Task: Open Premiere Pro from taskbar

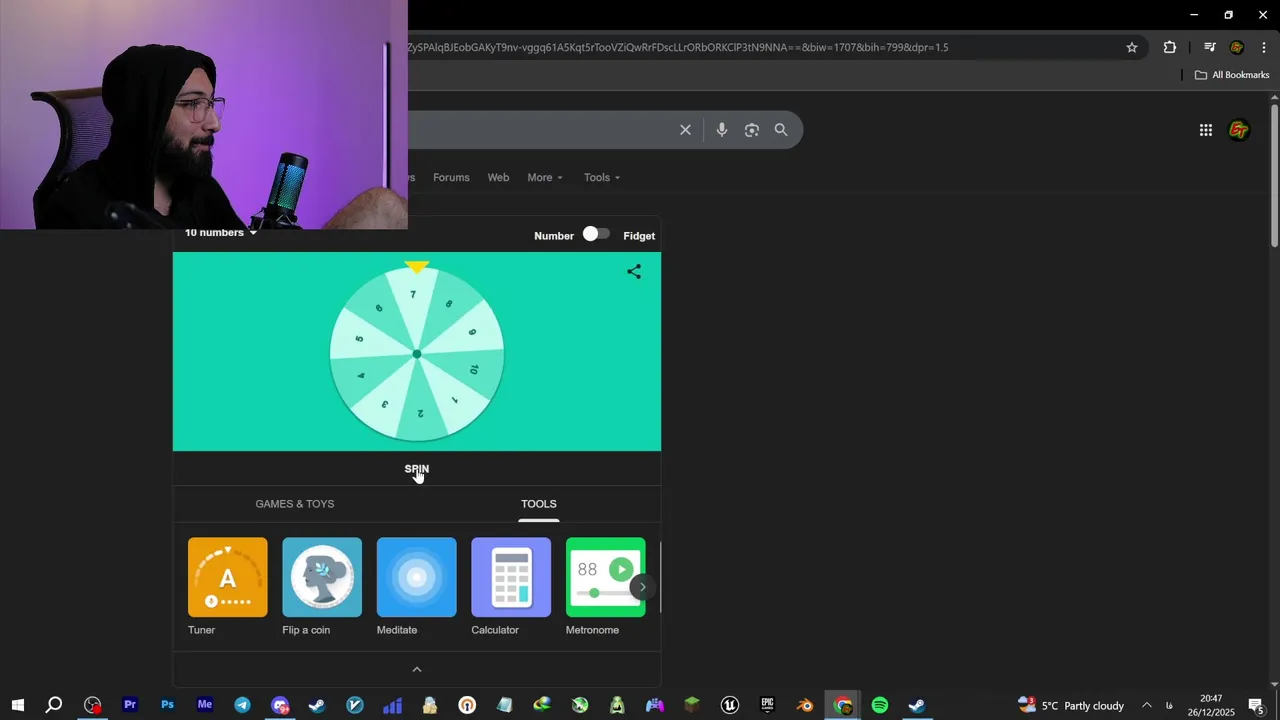Action: (130, 705)
